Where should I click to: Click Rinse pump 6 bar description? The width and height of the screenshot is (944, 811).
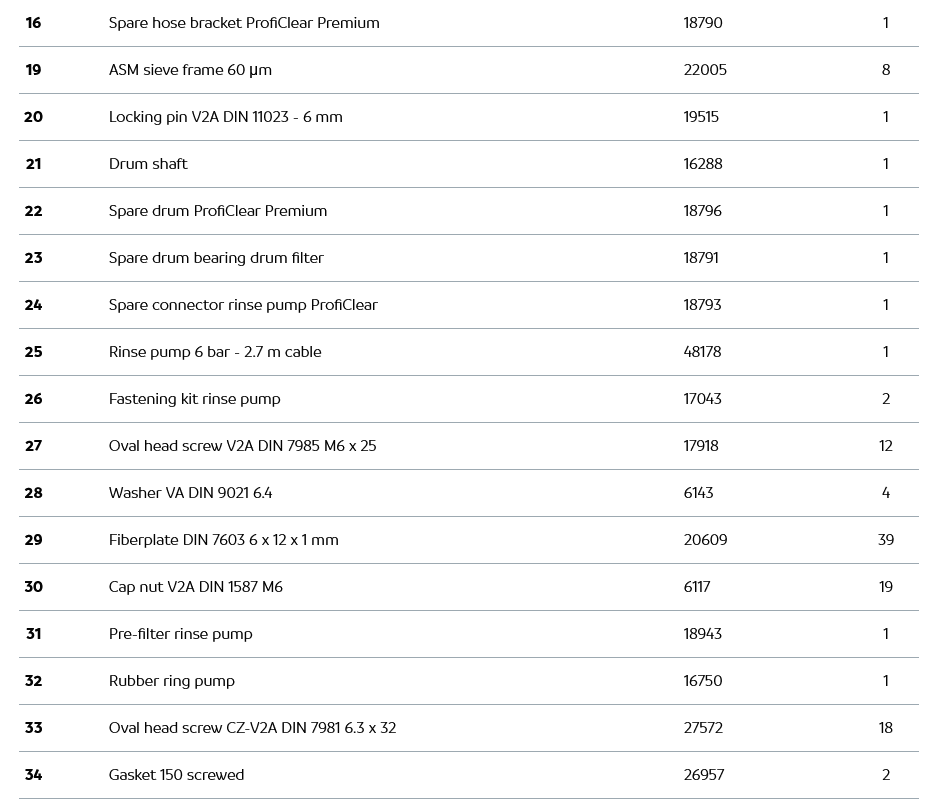(x=215, y=352)
